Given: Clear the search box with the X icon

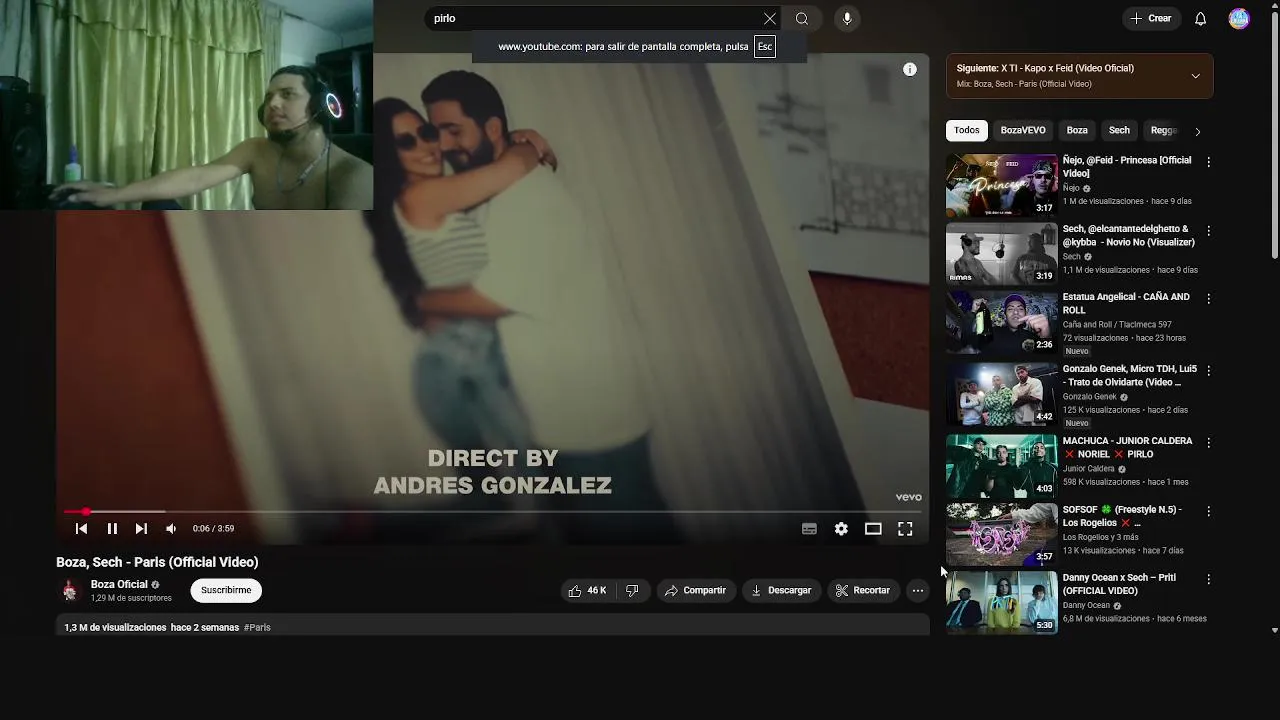Looking at the screenshot, I should [x=770, y=19].
